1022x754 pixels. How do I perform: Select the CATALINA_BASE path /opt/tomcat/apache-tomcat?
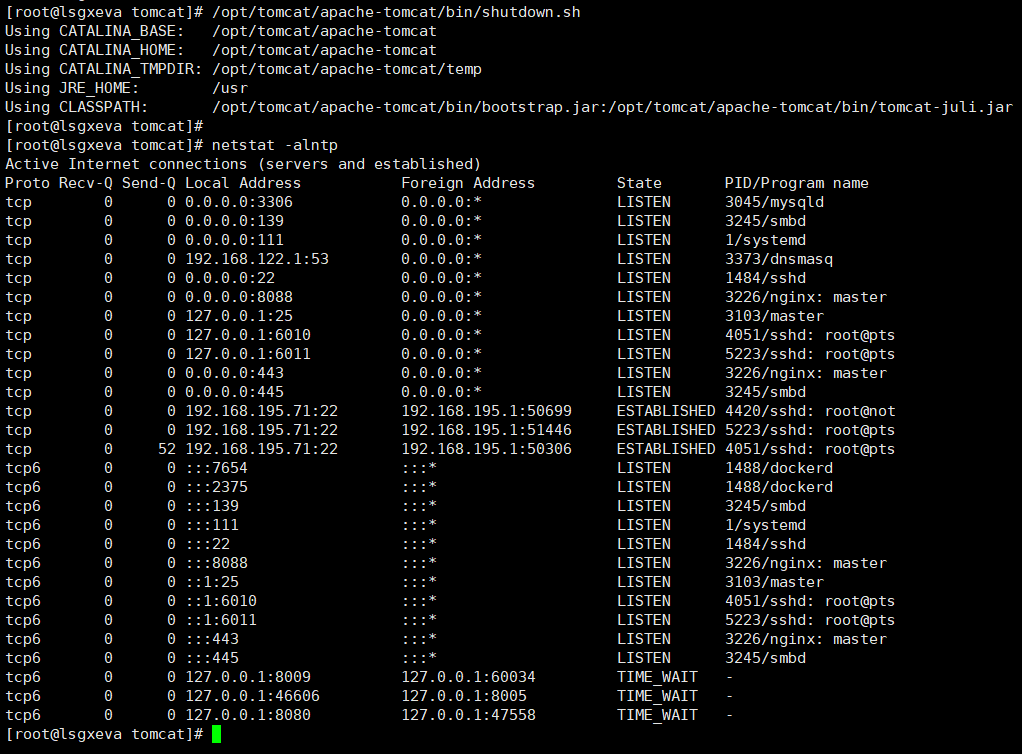324,31
